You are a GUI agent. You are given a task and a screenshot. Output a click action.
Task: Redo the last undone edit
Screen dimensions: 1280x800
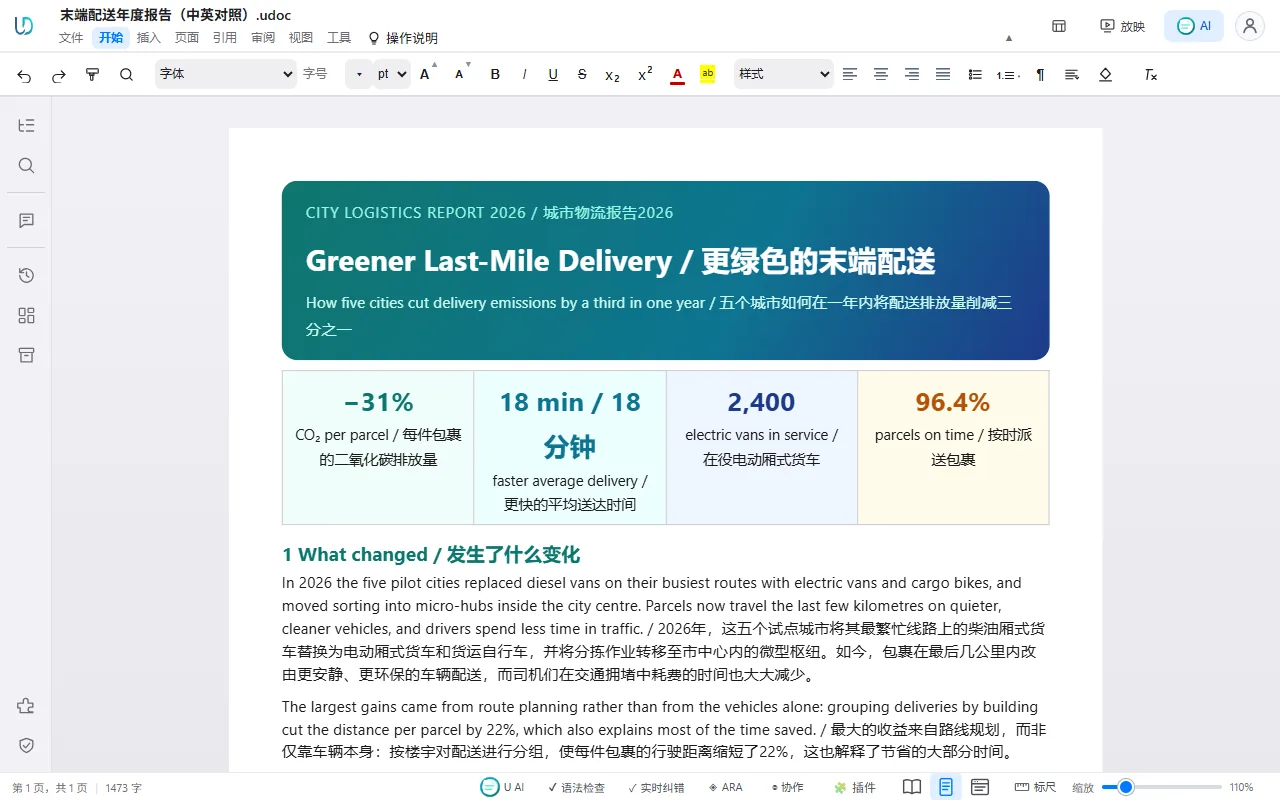(x=59, y=75)
